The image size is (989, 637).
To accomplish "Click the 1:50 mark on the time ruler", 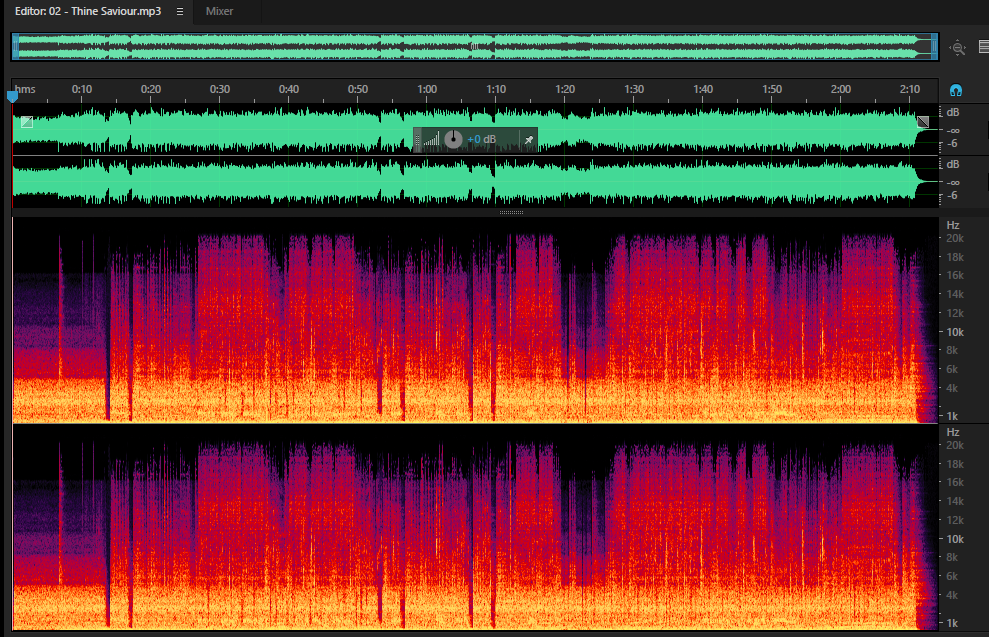I will click(772, 89).
